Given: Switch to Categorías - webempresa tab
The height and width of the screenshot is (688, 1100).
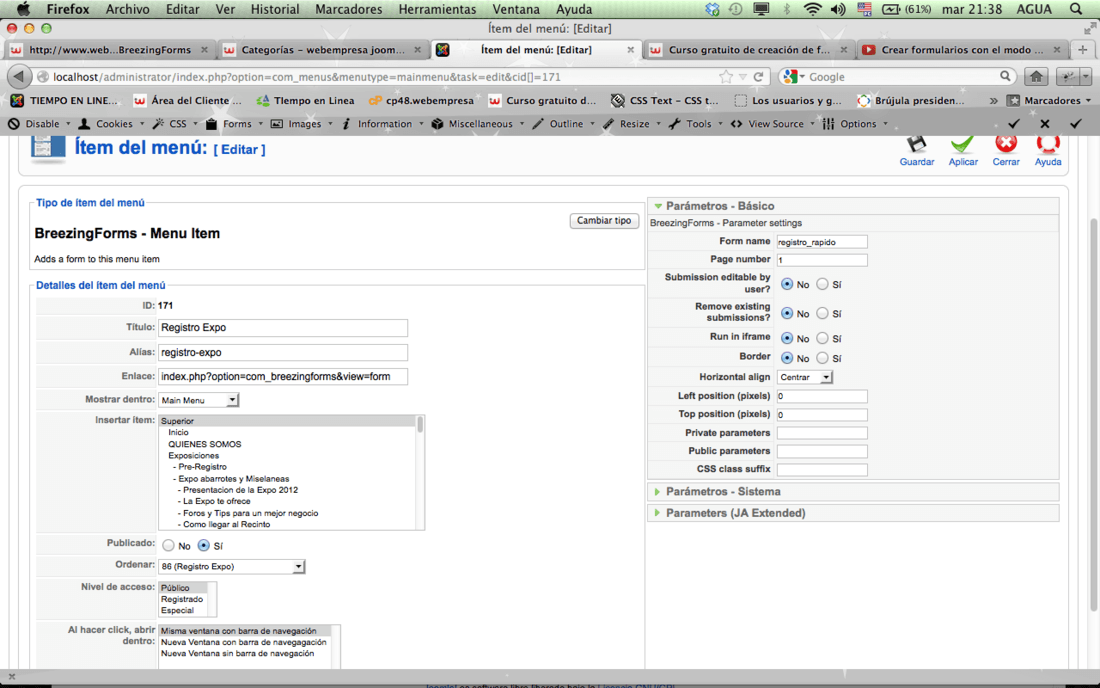Looking at the screenshot, I should [323, 50].
